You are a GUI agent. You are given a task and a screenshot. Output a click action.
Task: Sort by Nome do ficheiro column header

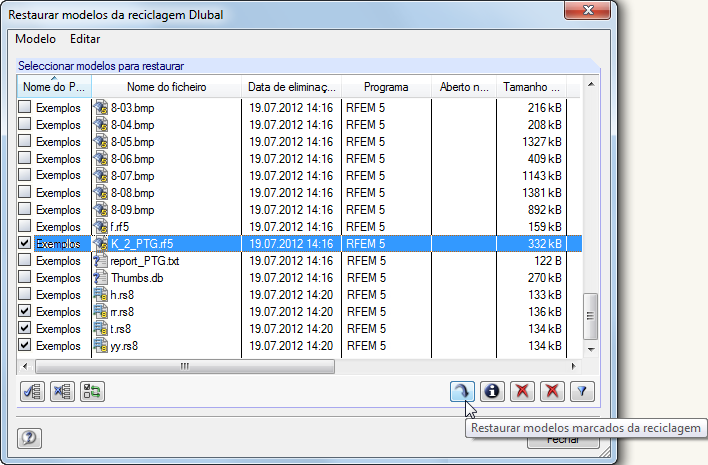click(167, 86)
